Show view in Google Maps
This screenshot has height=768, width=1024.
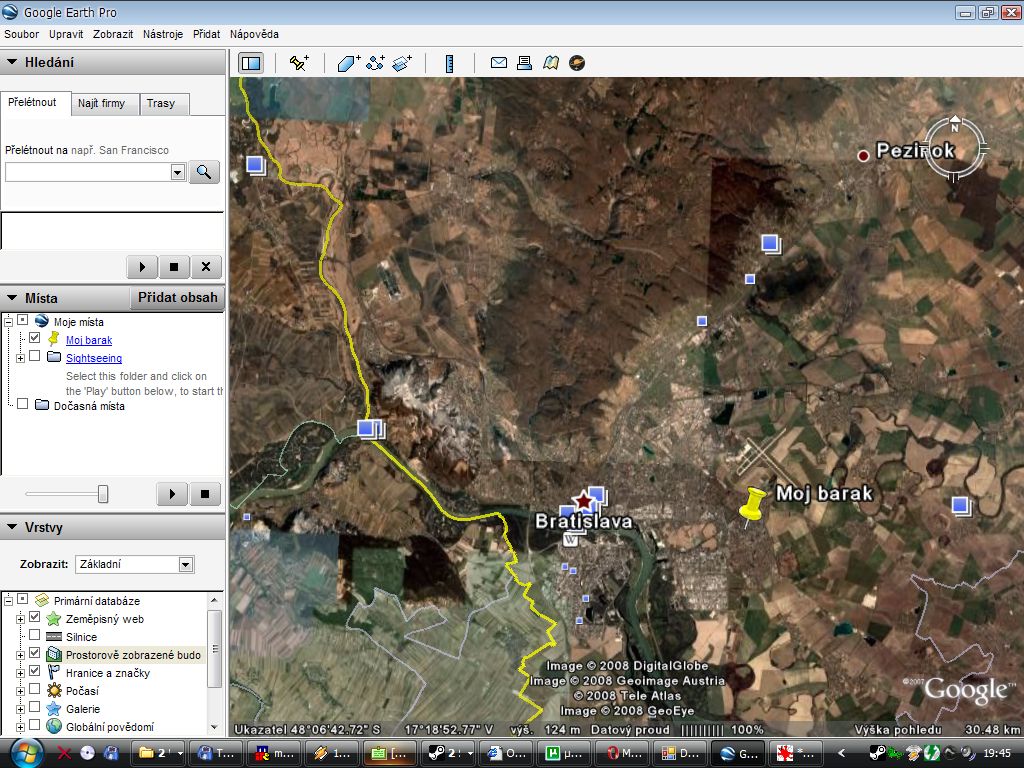point(551,63)
